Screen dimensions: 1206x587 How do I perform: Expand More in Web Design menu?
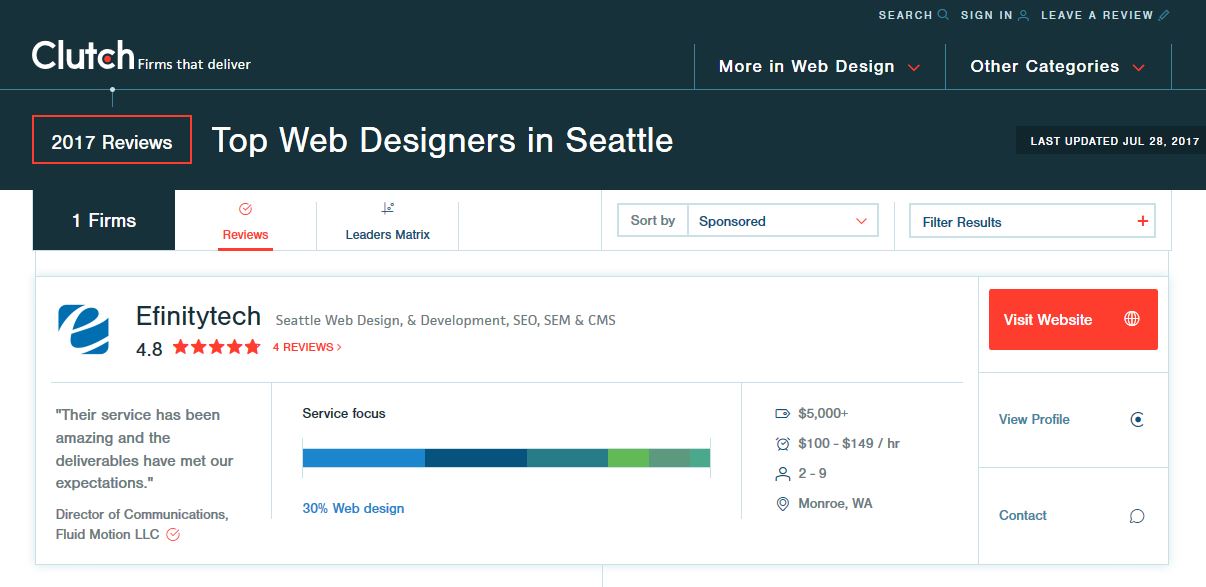[820, 67]
